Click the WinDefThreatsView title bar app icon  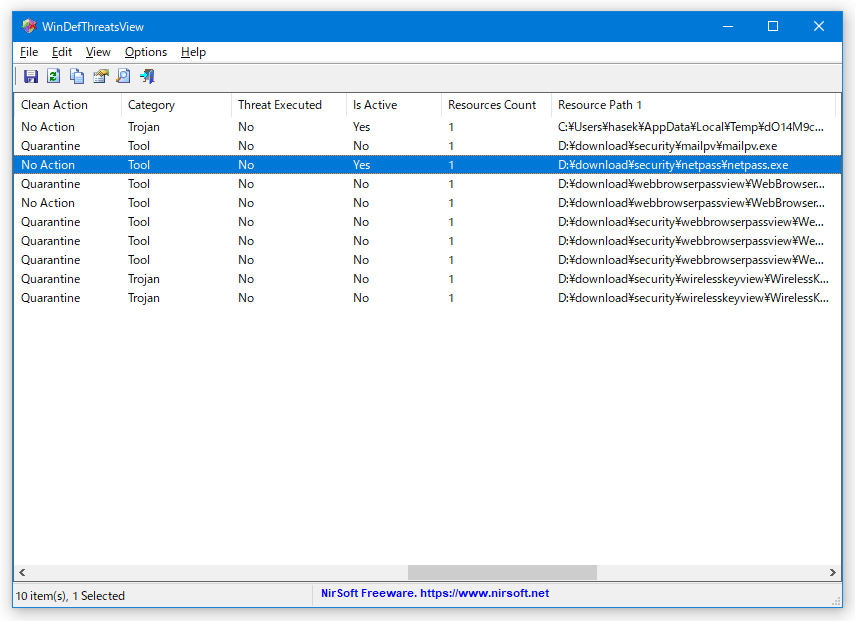(x=29, y=26)
